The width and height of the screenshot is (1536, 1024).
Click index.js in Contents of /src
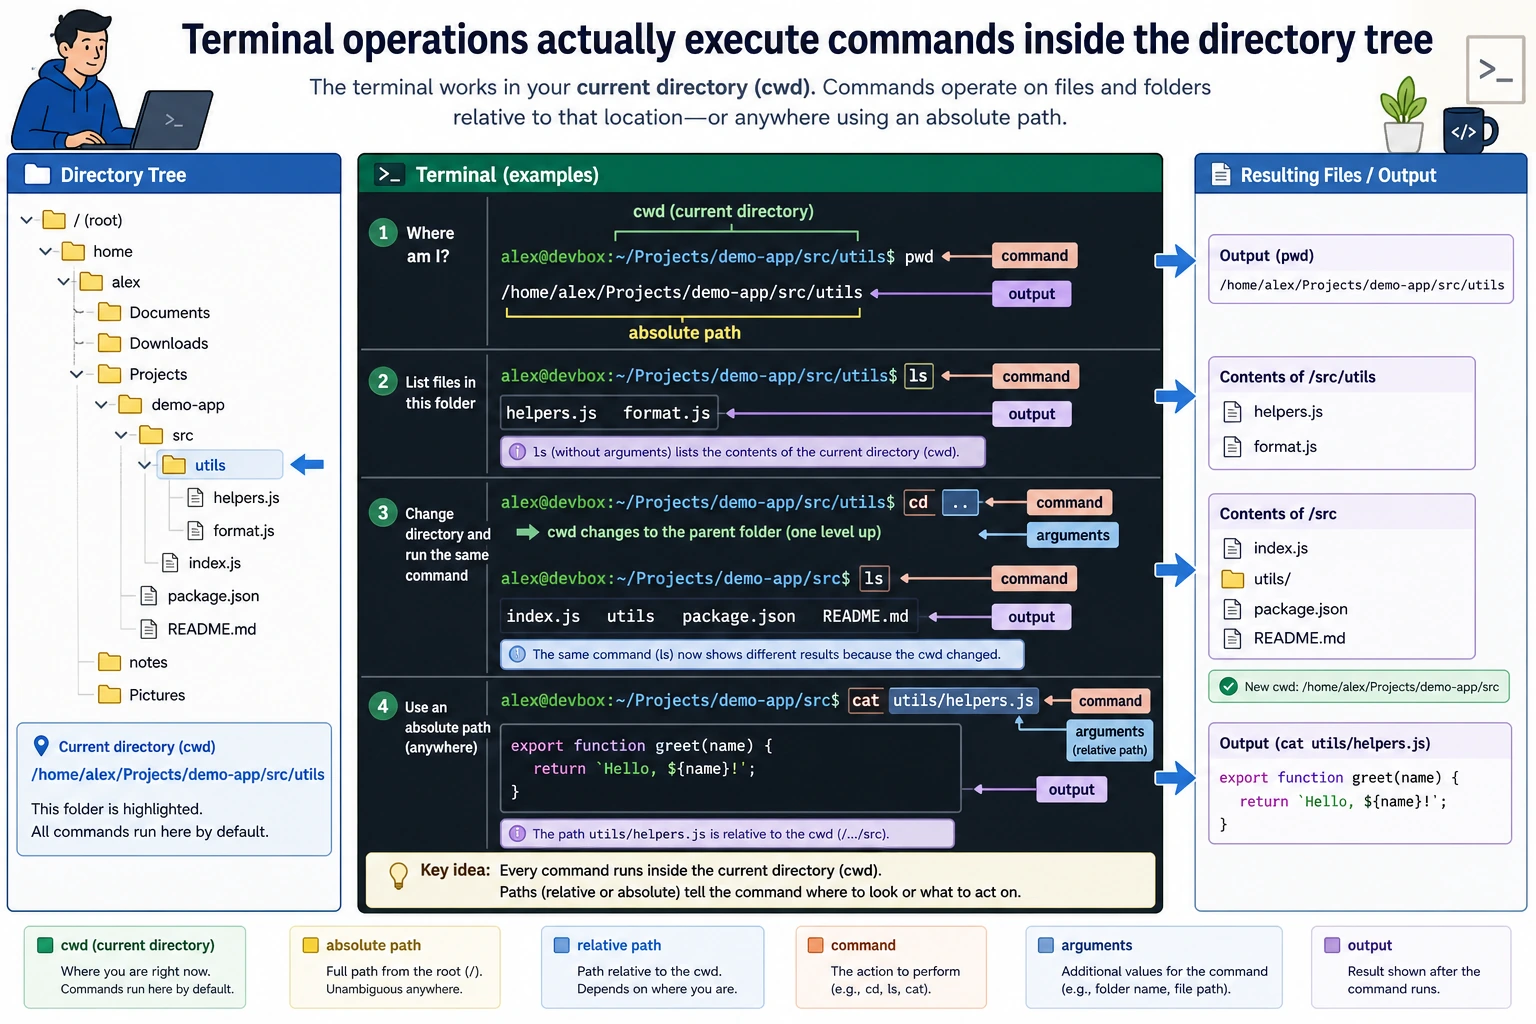pos(1281,548)
